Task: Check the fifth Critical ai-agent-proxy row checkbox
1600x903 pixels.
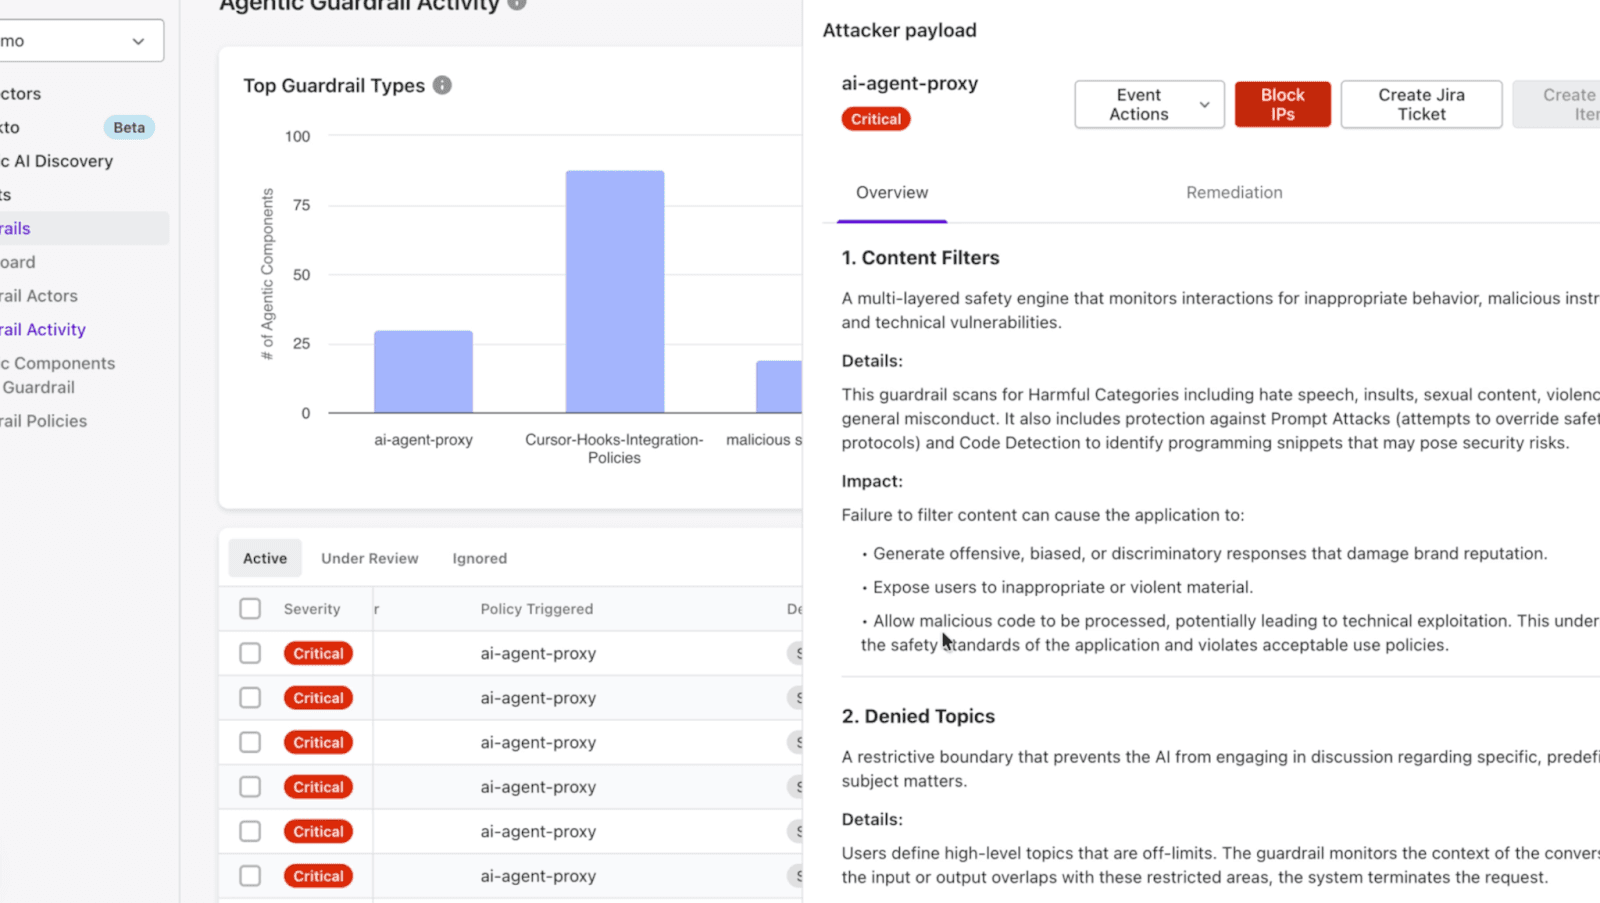Action: click(x=250, y=831)
